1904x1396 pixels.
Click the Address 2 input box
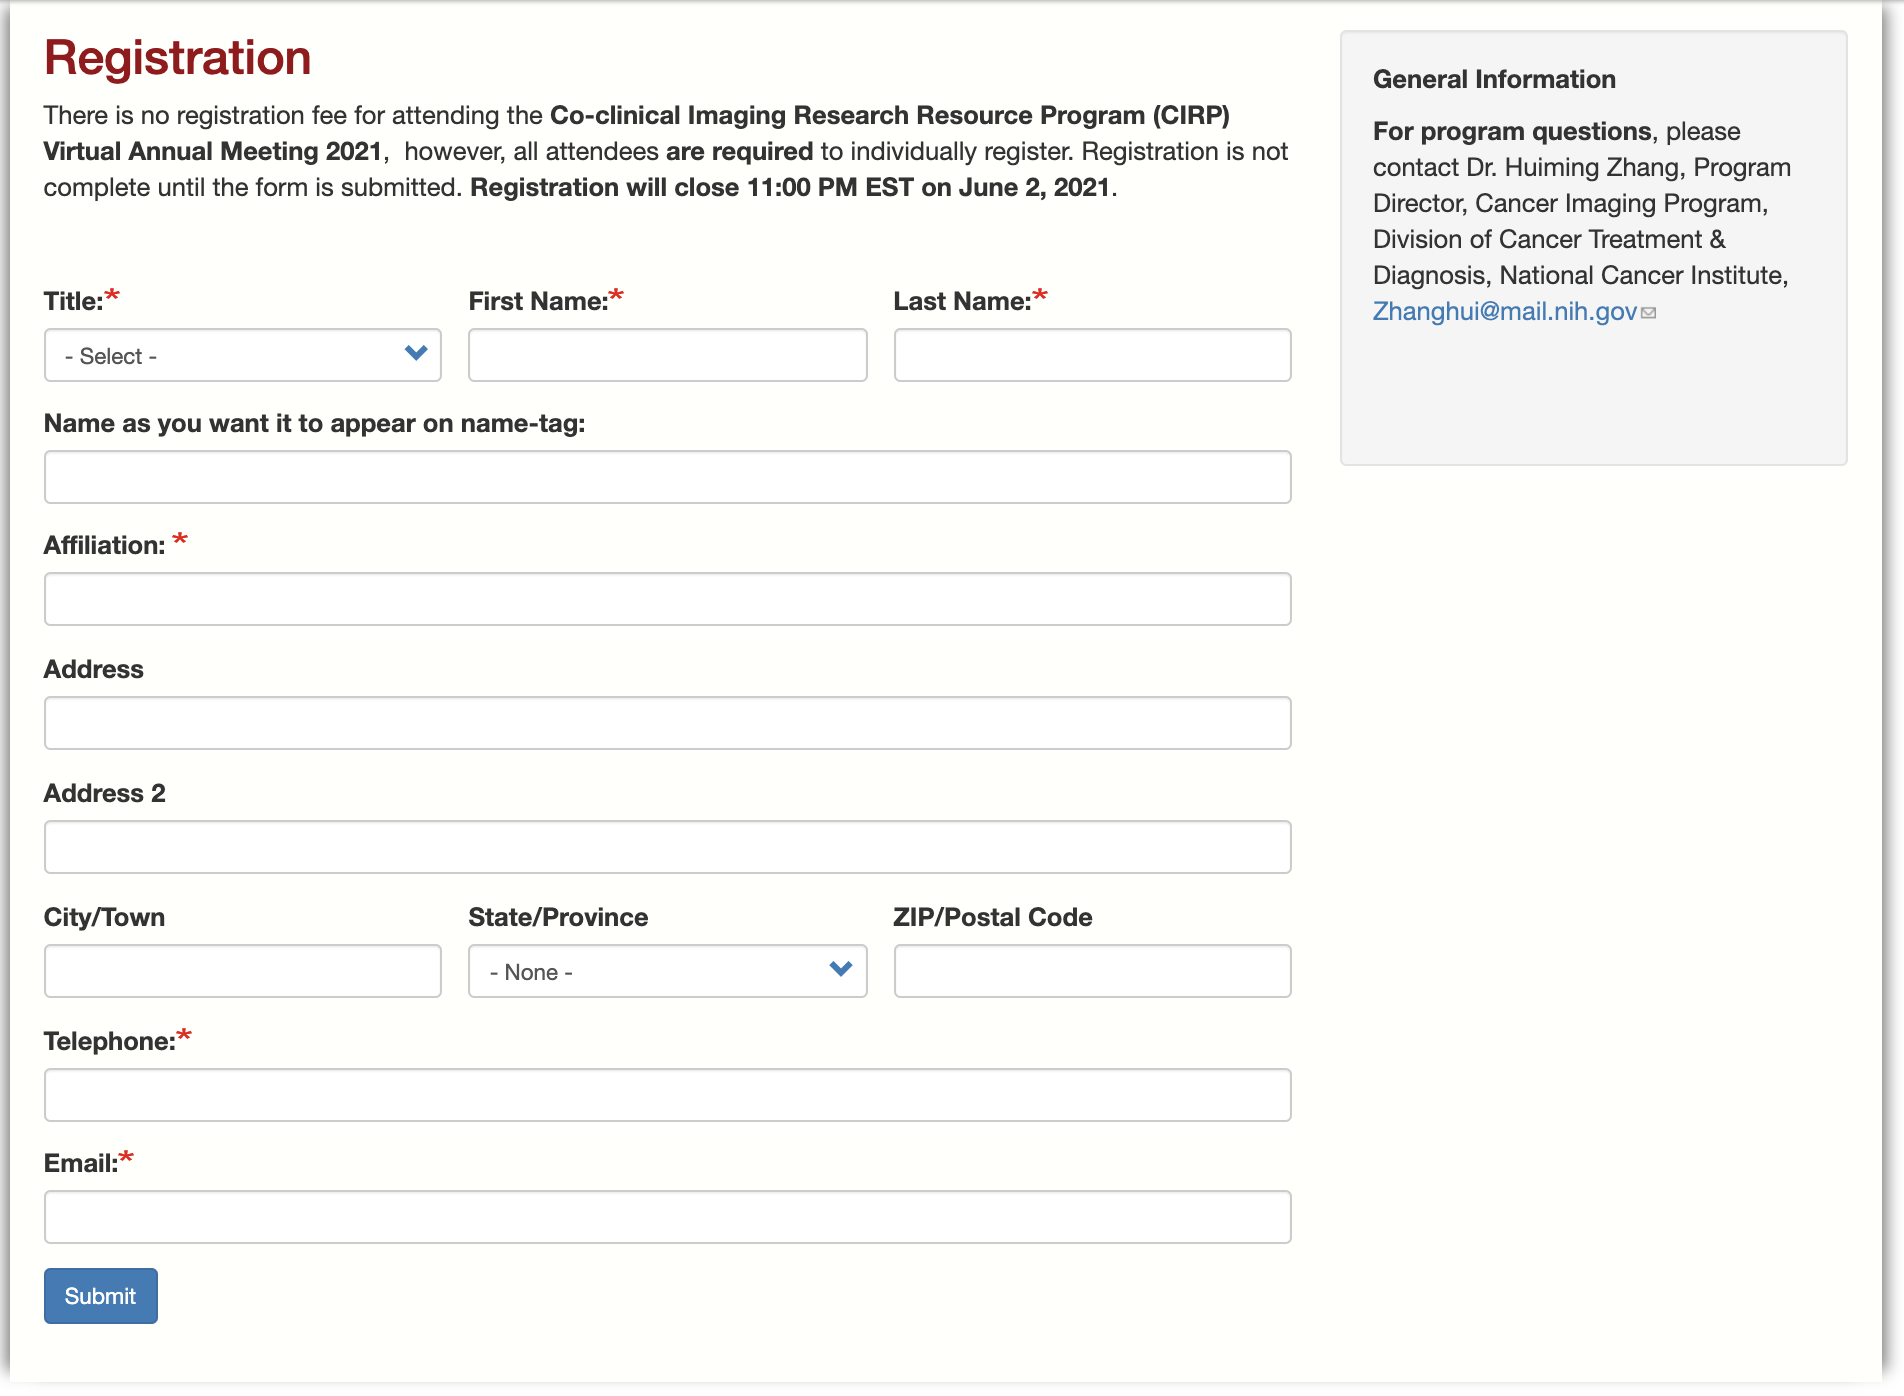[x=667, y=848]
